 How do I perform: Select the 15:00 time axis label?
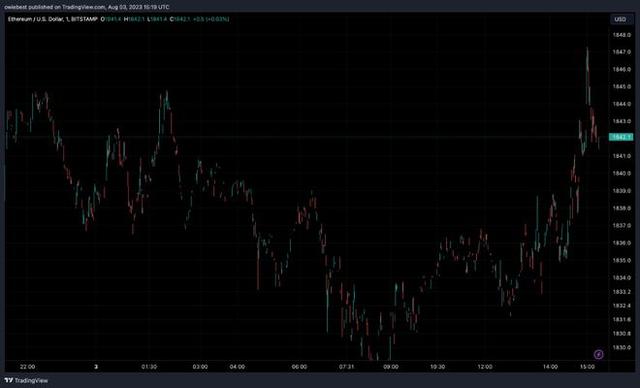(587, 367)
